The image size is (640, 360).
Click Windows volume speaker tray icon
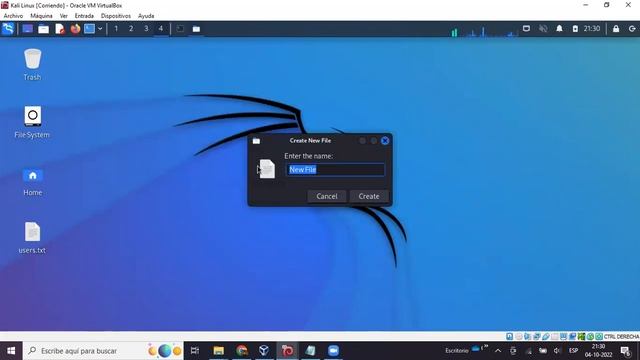coord(557,351)
